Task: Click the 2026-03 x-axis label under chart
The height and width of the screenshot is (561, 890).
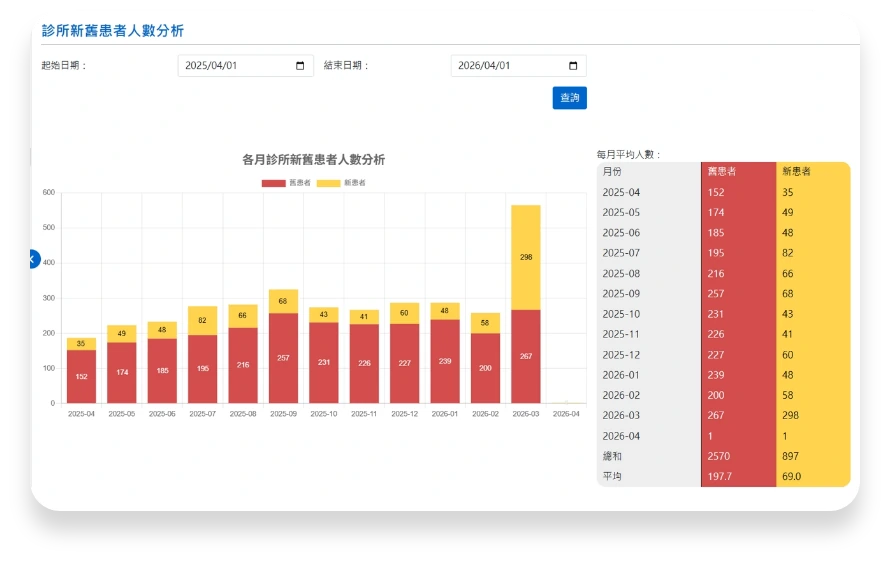Action: (526, 414)
